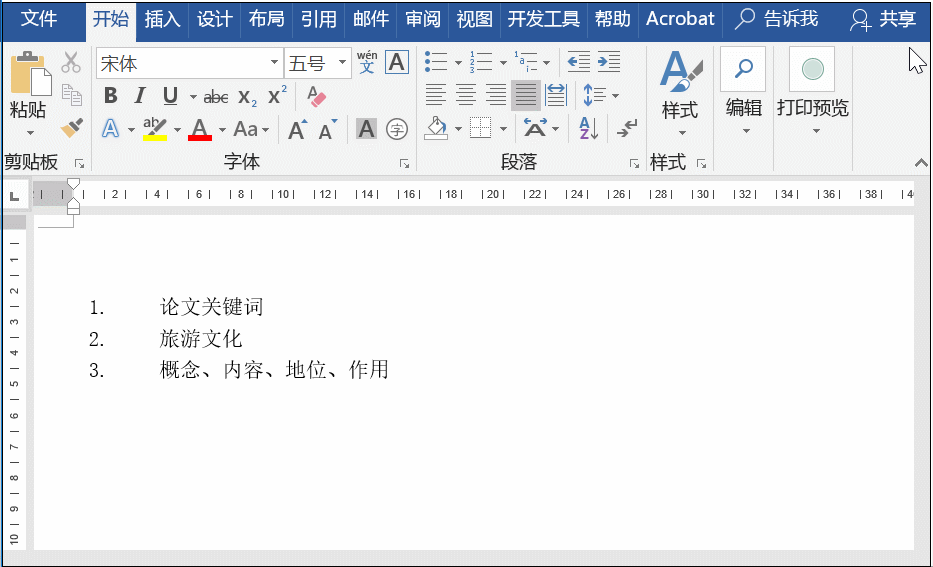Apply text effects outlined A icon
This screenshot has width=933, height=567.
point(111,129)
